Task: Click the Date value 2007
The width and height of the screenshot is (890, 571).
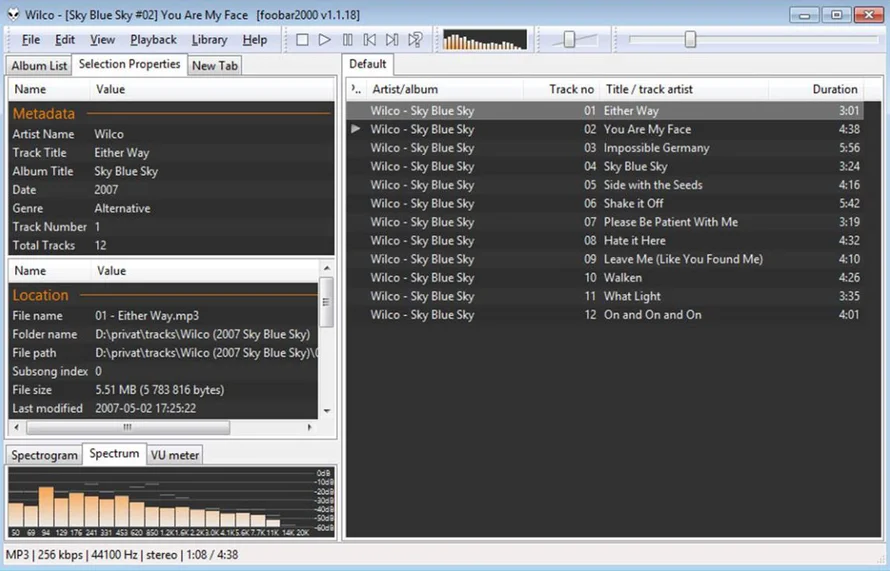Action: [106, 190]
